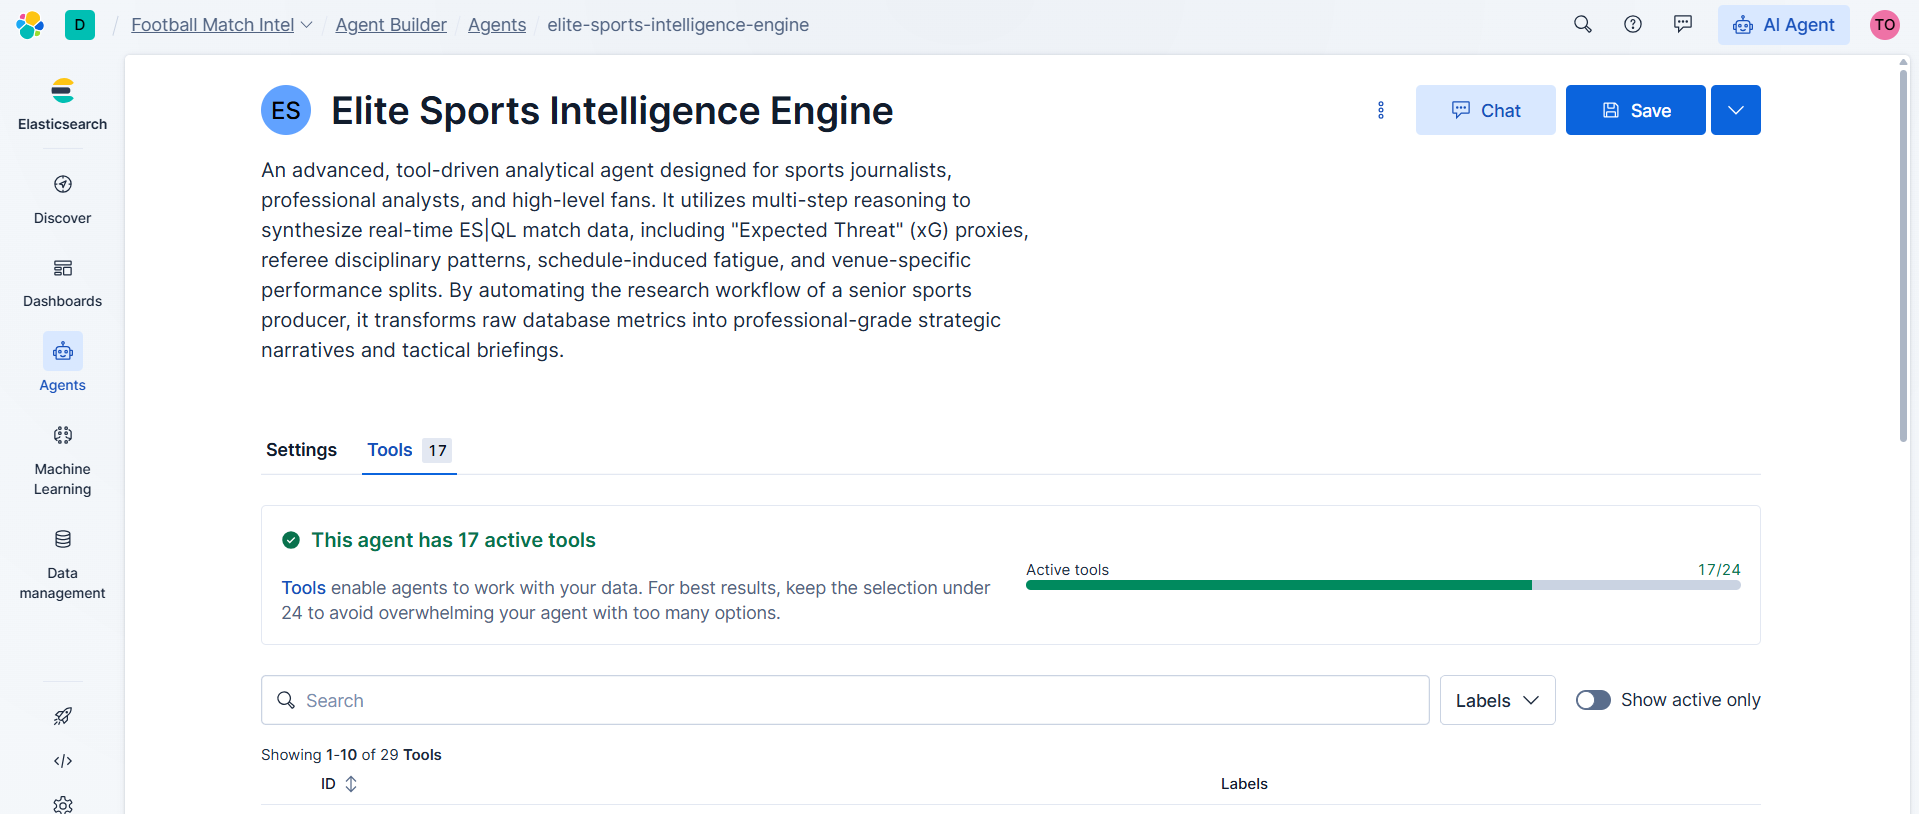Viewport: 1919px width, 814px height.
Task: Focus the tools Search field
Action: [845, 700]
